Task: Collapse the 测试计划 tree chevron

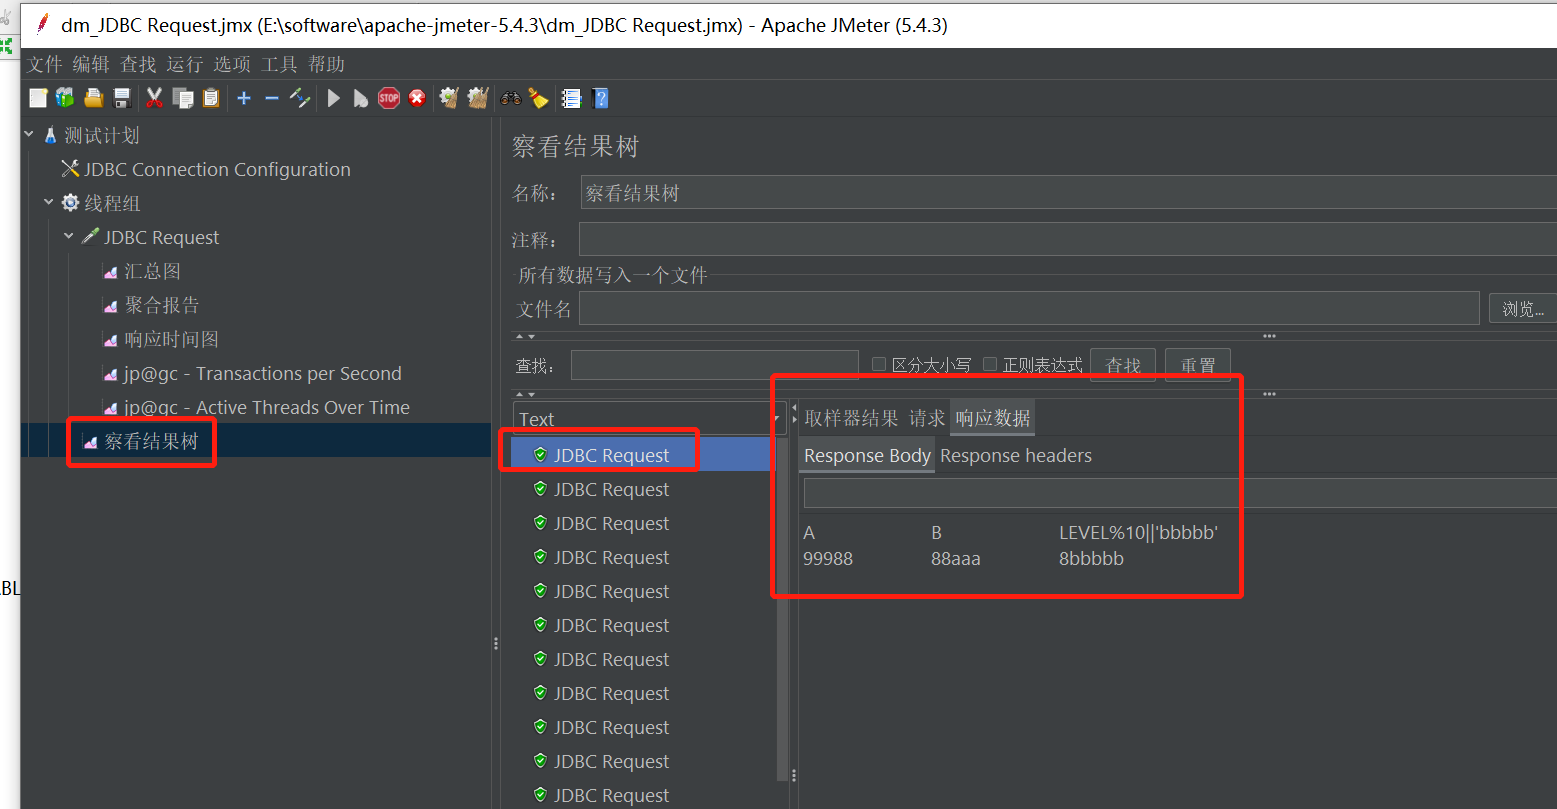Action: click(x=29, y=134)
